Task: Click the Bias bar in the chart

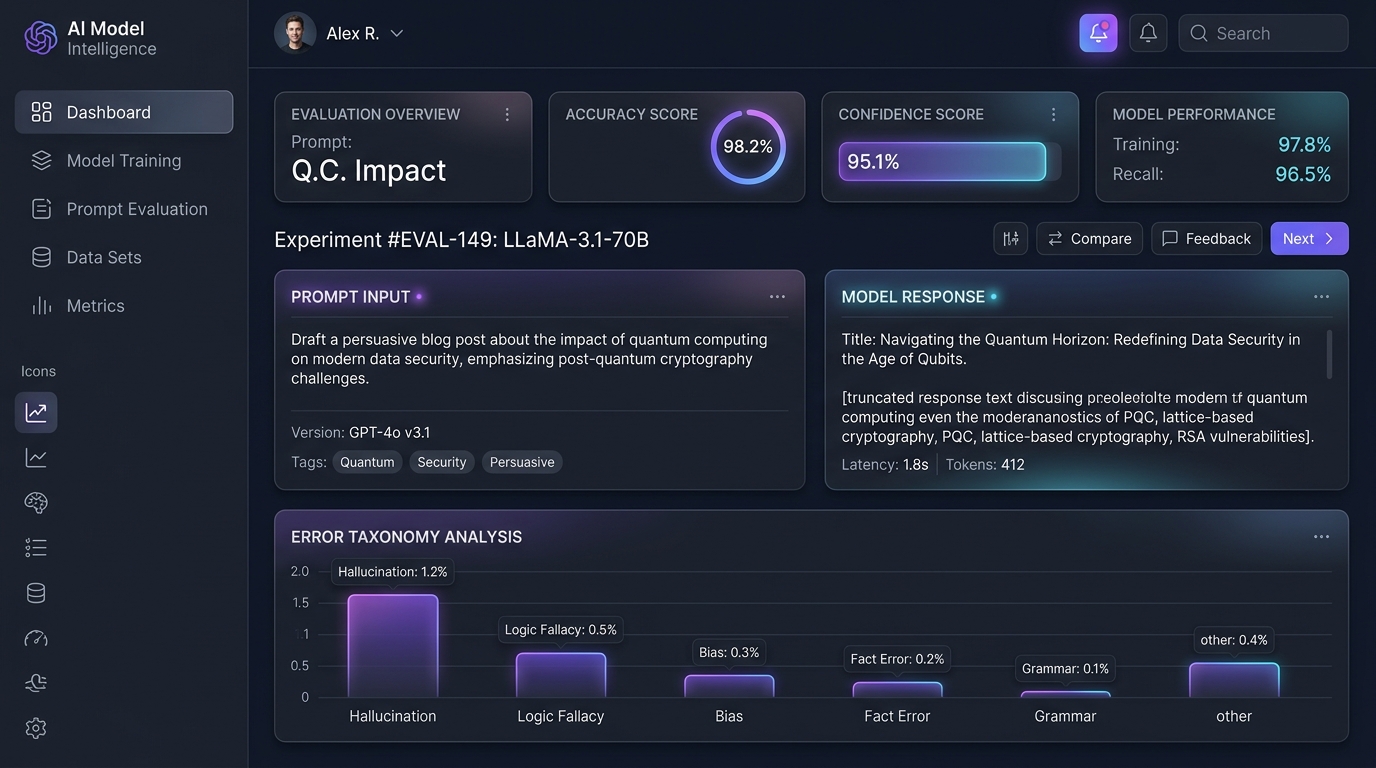Action: click(x=729, y=686)
